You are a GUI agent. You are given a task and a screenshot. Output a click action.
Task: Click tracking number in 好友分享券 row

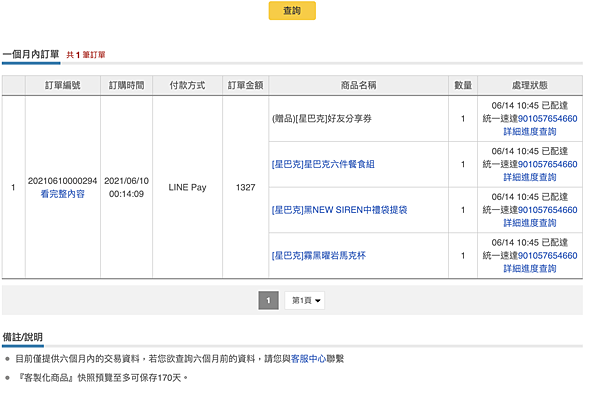click(x=548, y=119)
